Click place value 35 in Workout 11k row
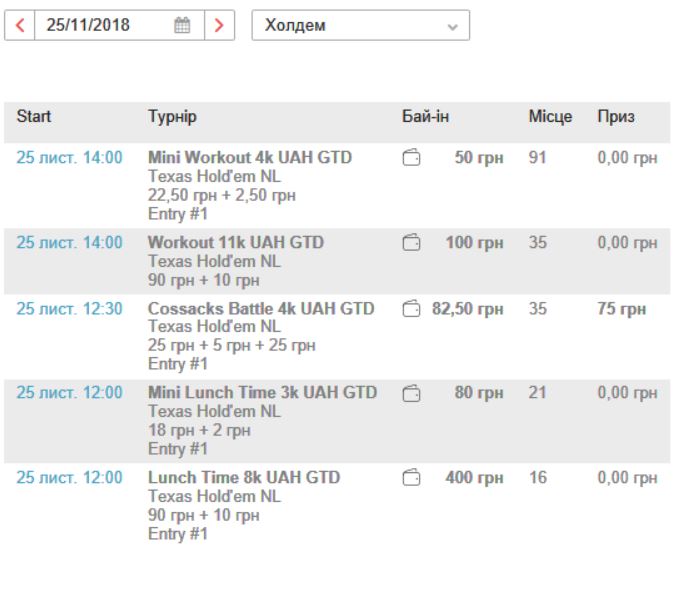 (x=538, y=242)
